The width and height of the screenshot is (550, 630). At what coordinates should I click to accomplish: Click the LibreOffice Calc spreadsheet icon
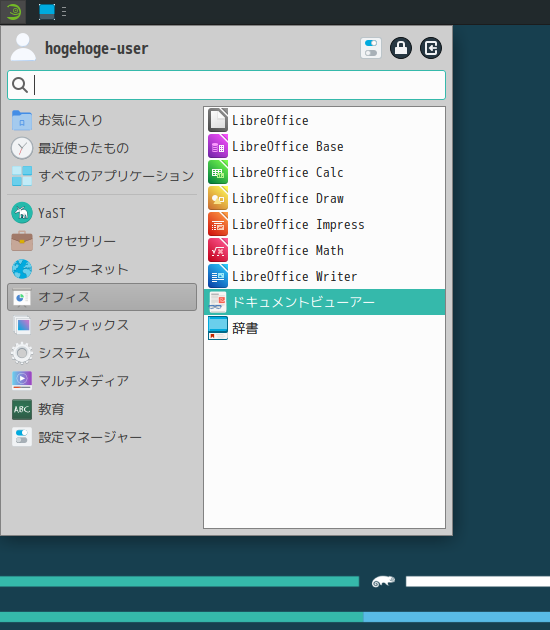tap(218, 172)
